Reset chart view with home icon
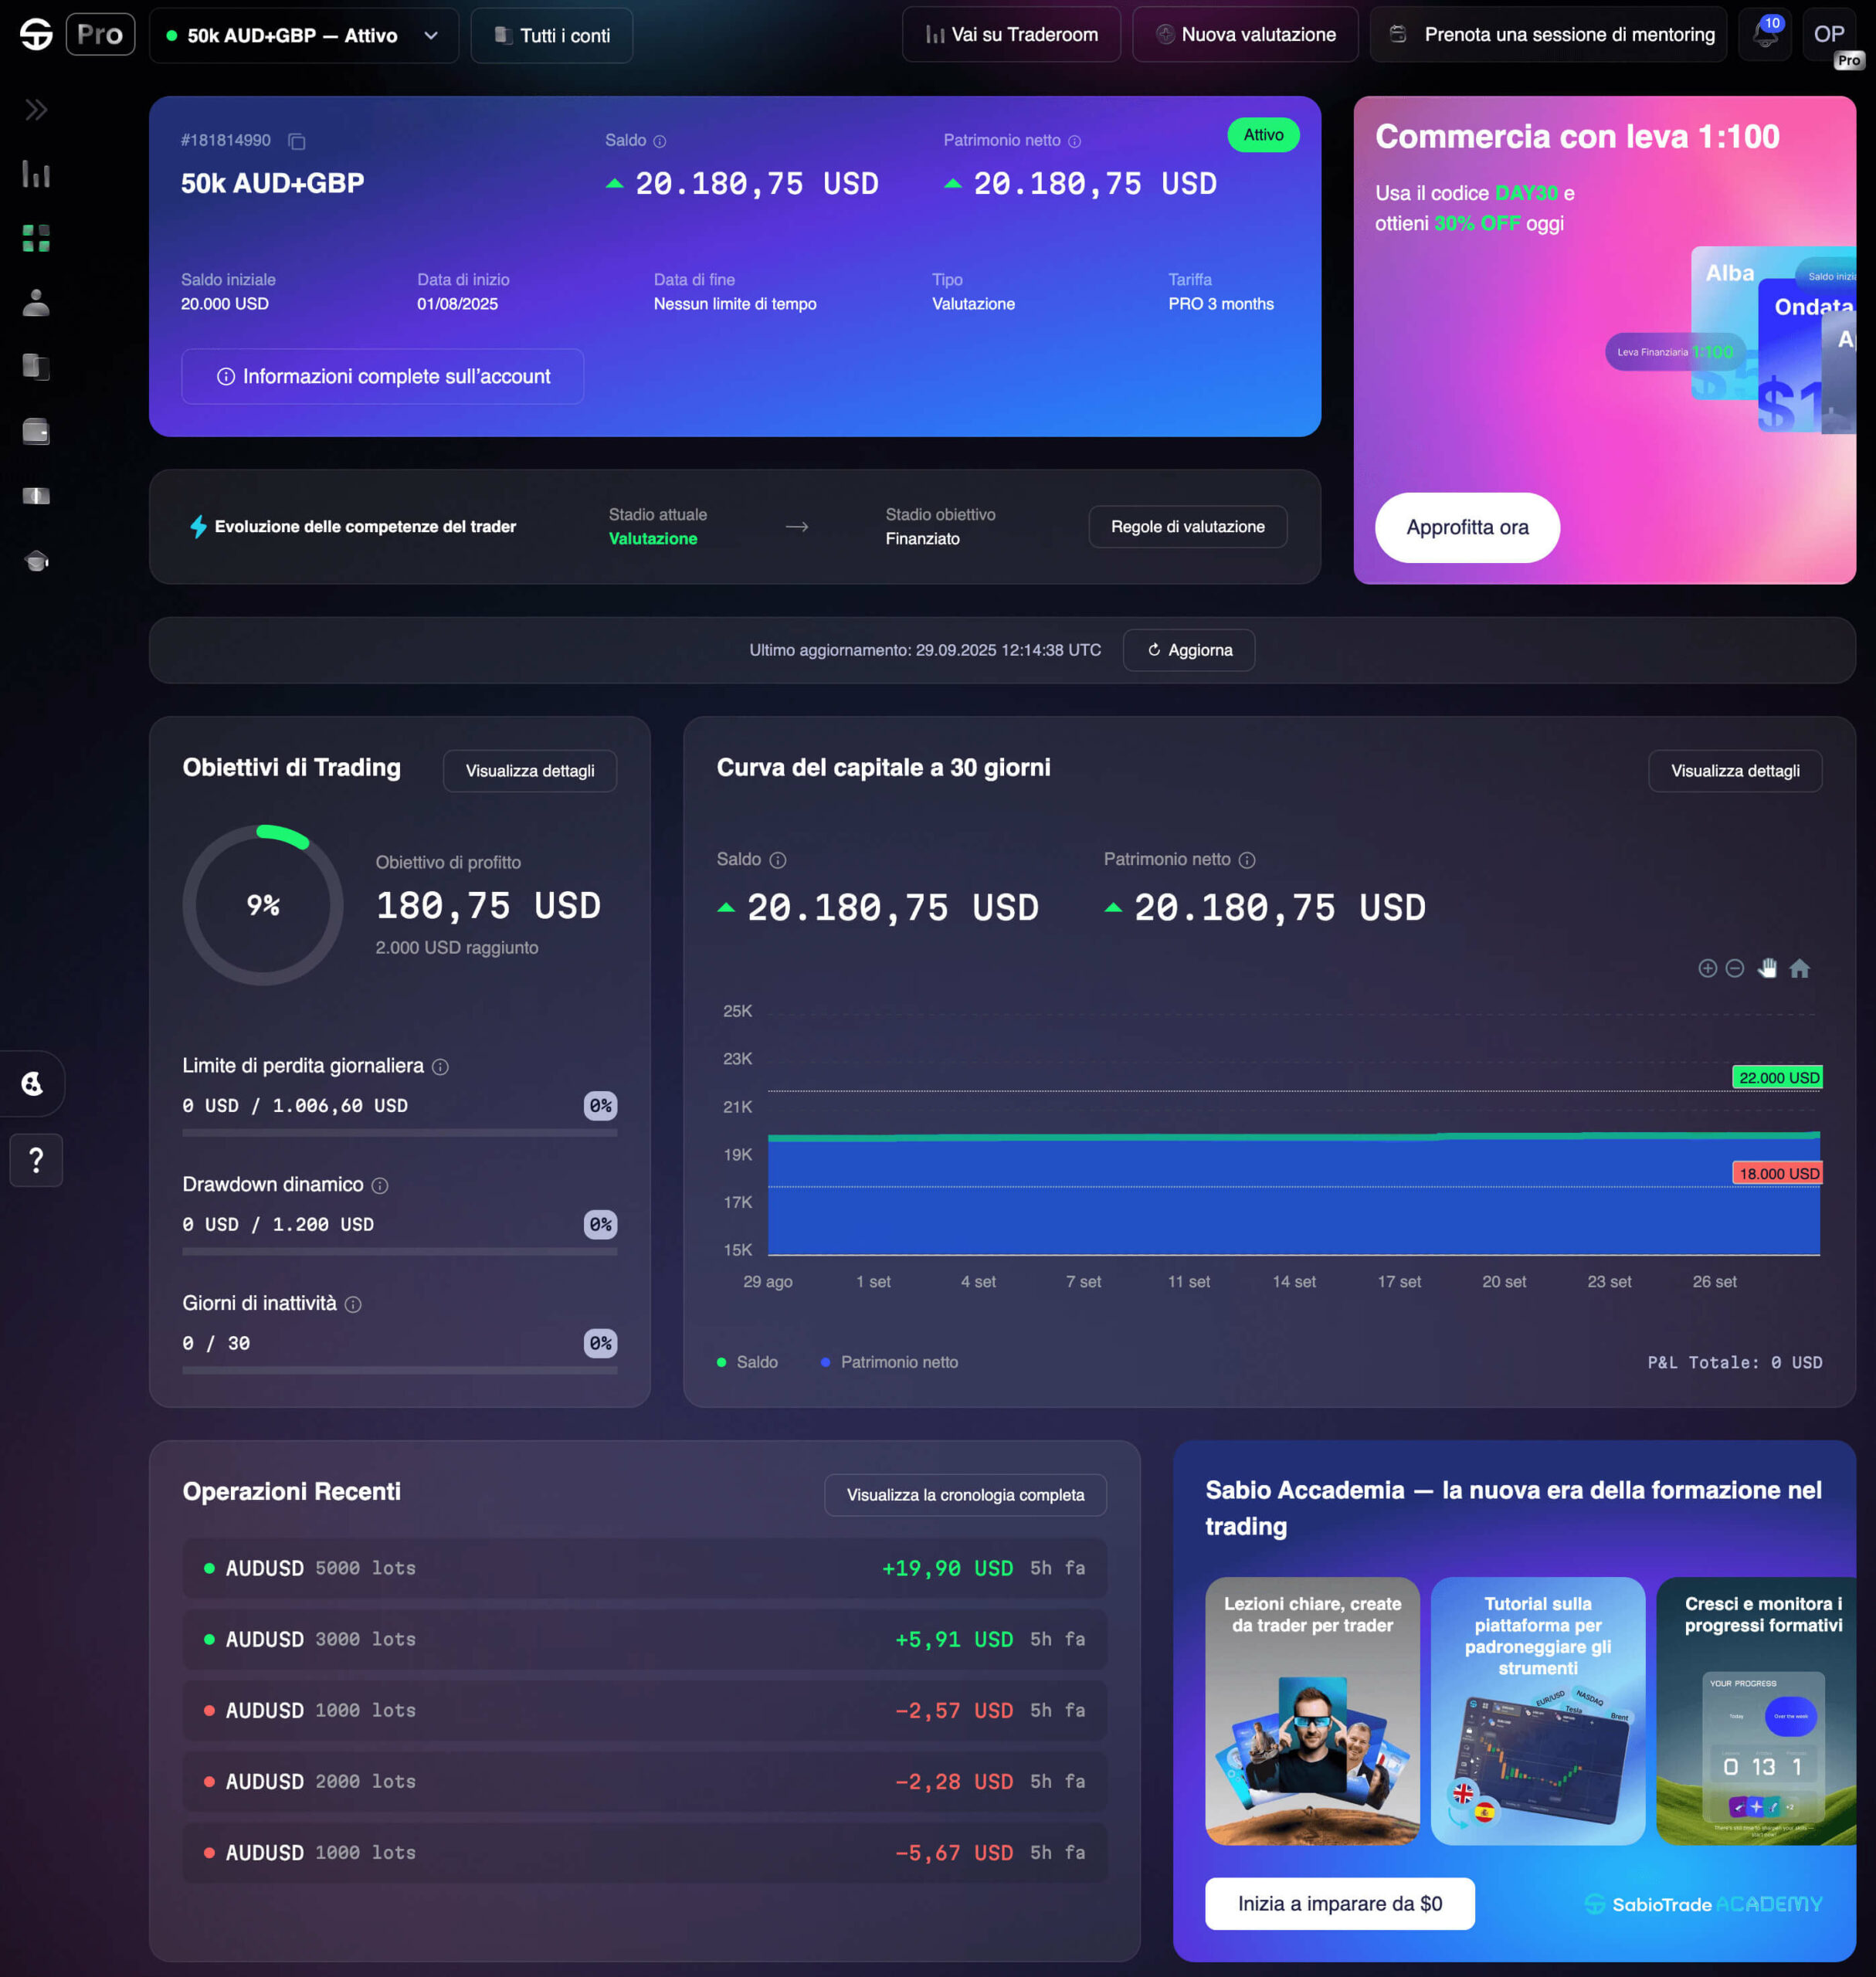1876x1977 pixels. (x=1799, y=968)
